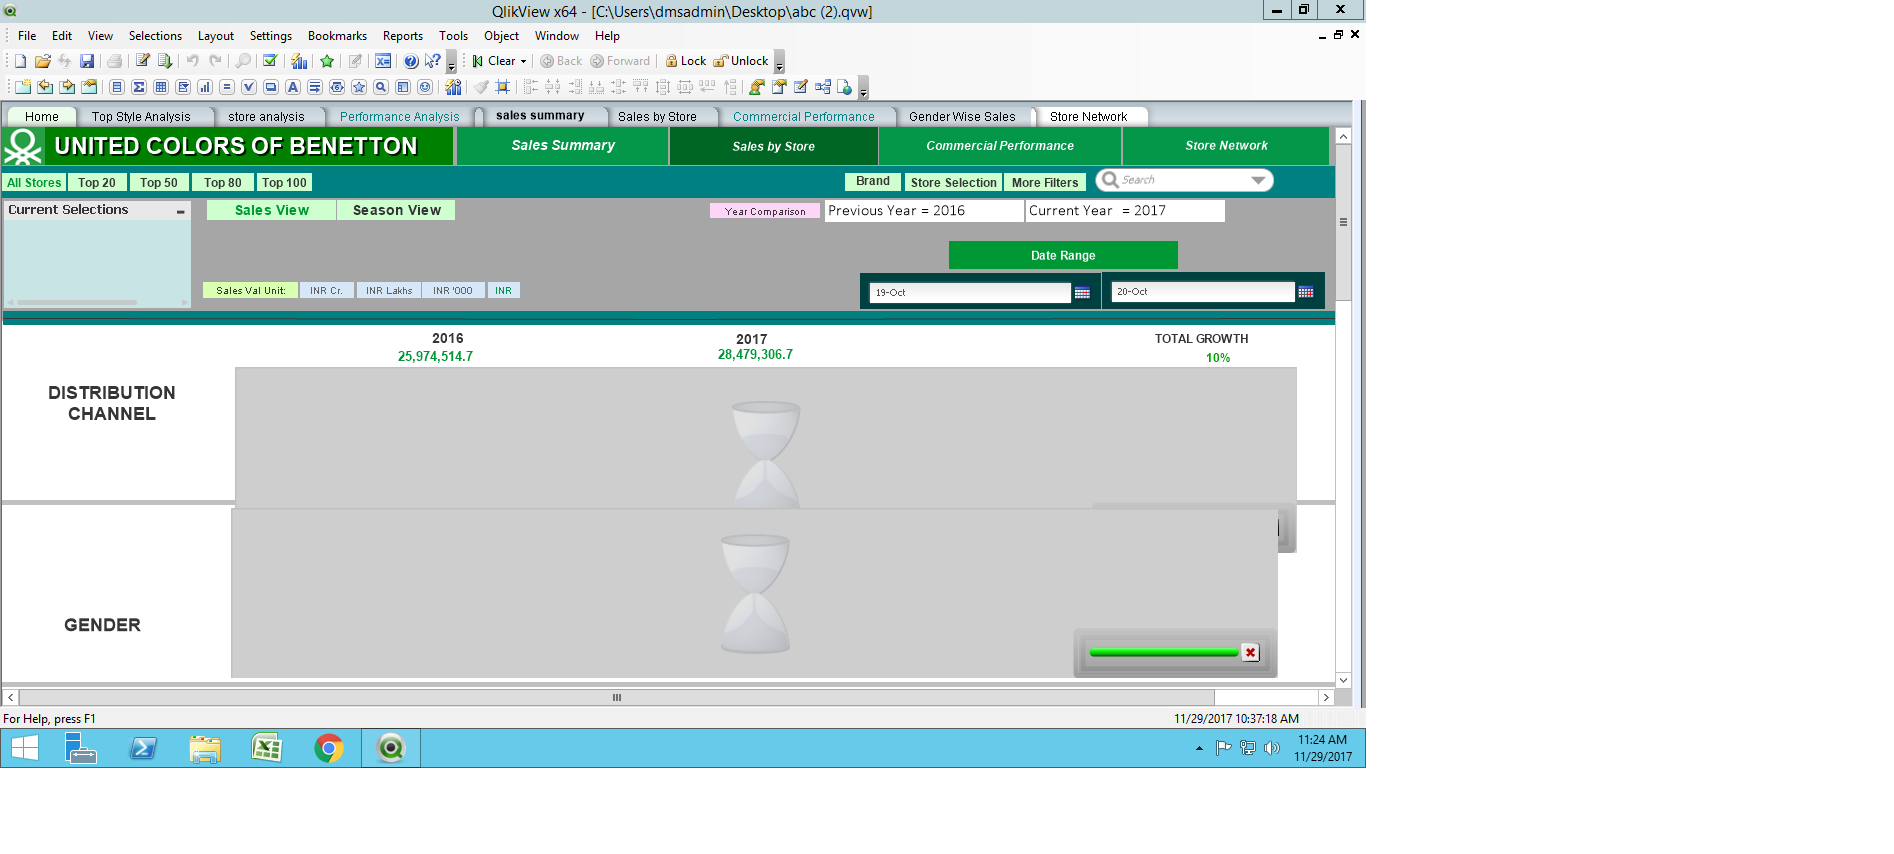Create a Text Object with the letter A icon
The image size is (1894, 854).
[x=293, y=87]
